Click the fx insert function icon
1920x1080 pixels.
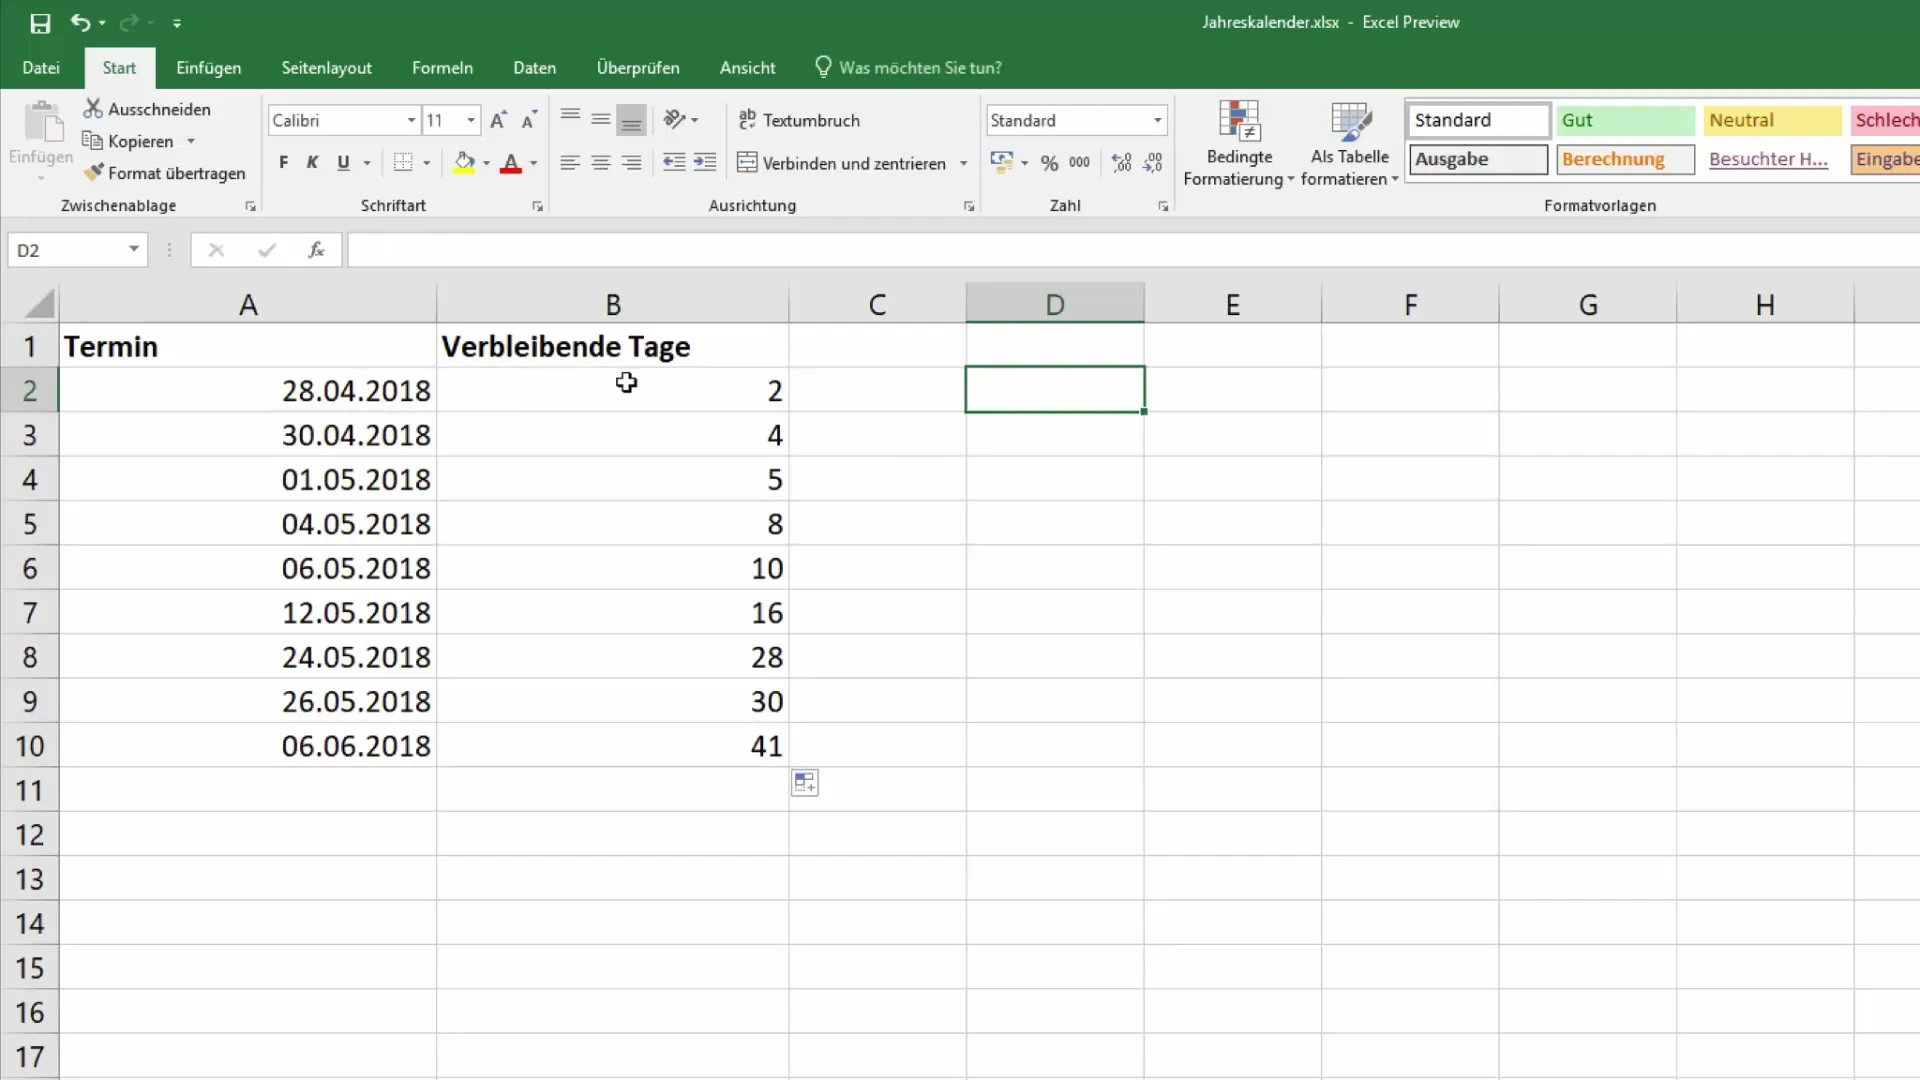coord(316,250)
